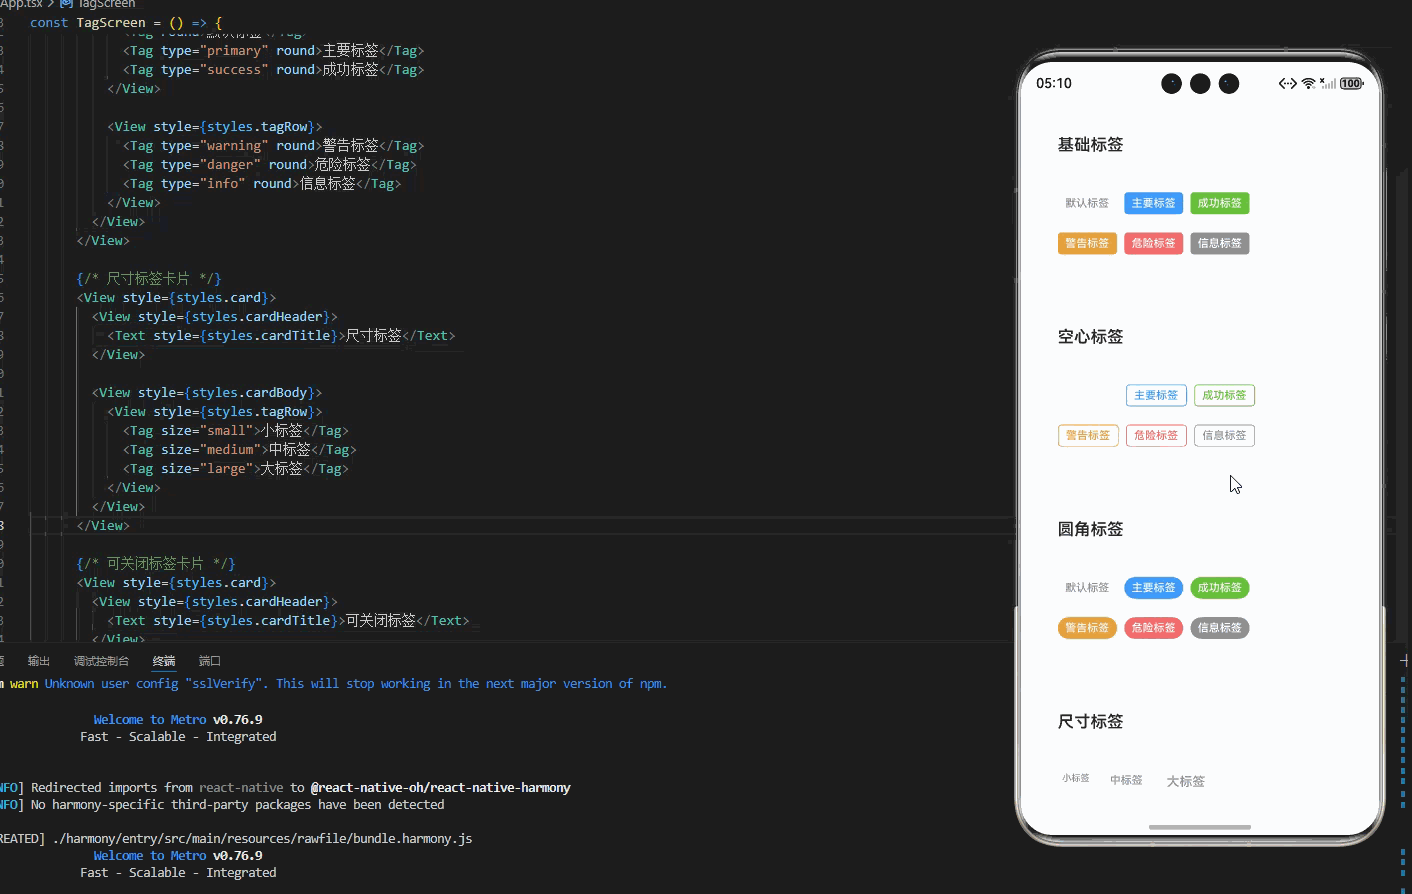Tap the battery 100 indicator on phone

1351,84
